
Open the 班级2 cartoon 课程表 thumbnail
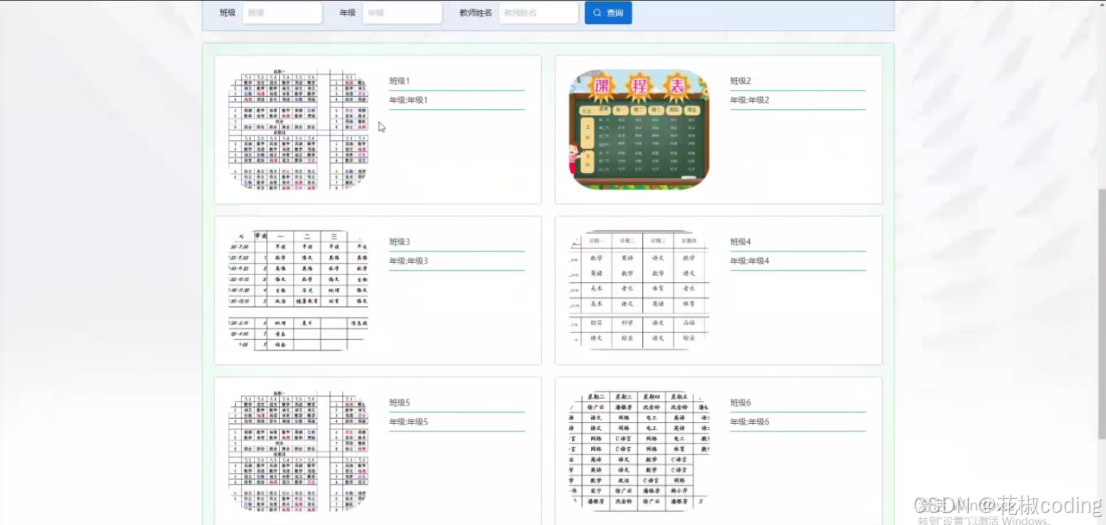pos(639,130)
